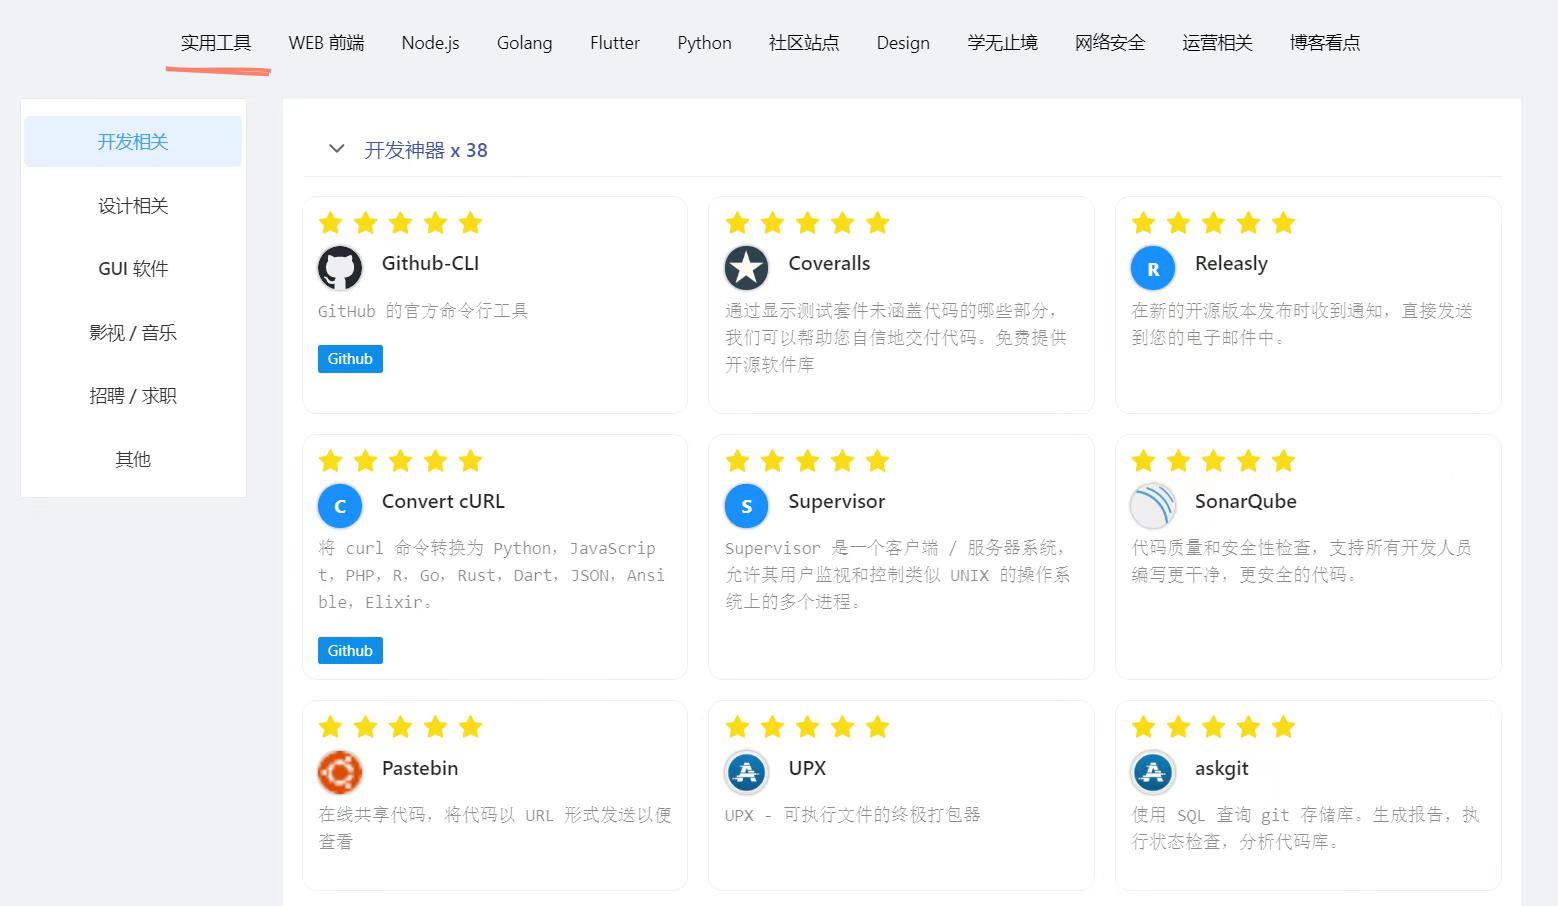Click the first star on Convert cURL card
Viewport: 1558px width, 906px height.
[x=330, y=460]
